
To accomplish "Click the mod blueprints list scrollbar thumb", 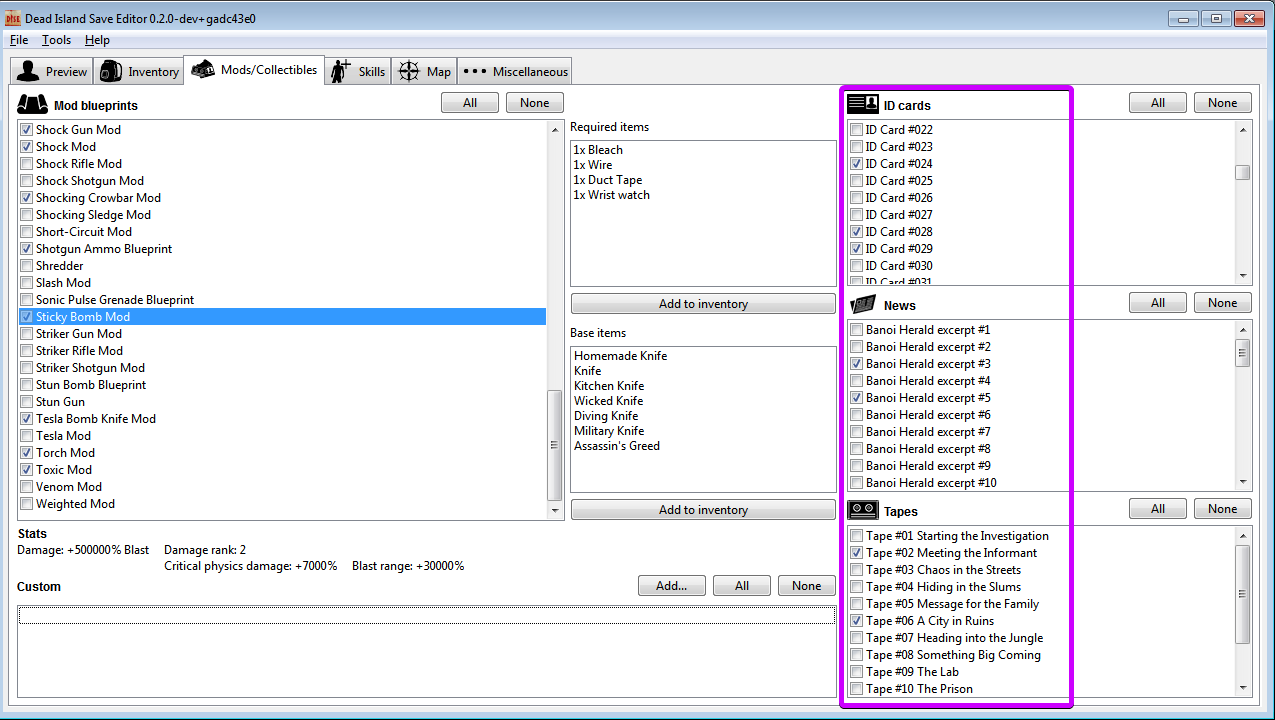I will point(555,445).
